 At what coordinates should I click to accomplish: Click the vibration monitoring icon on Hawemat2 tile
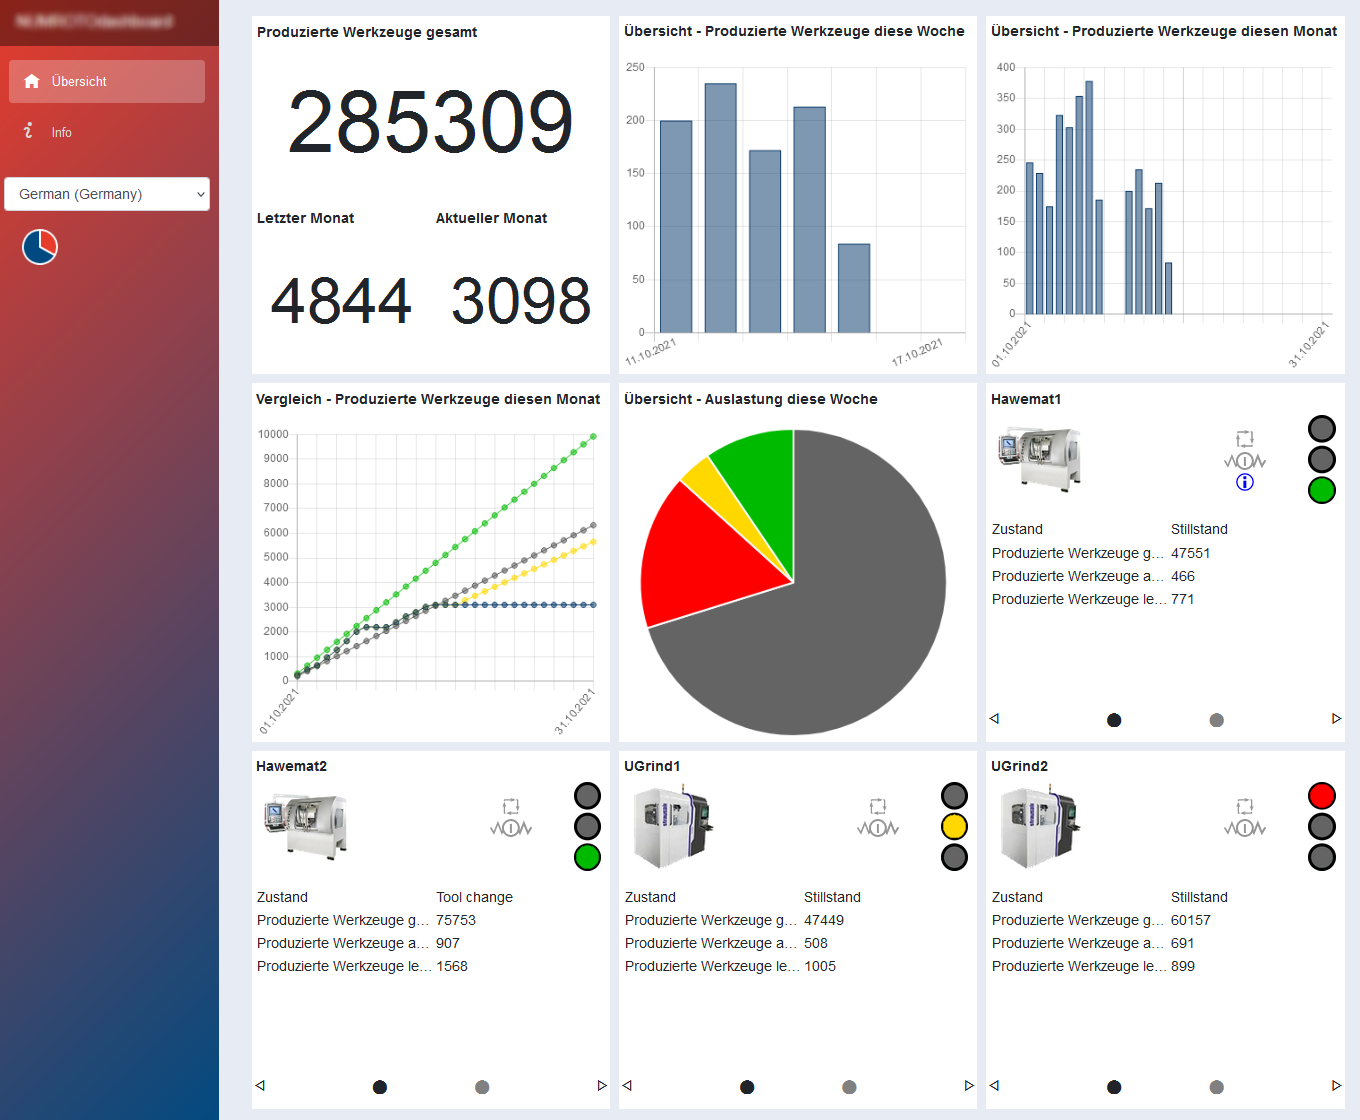511,827
